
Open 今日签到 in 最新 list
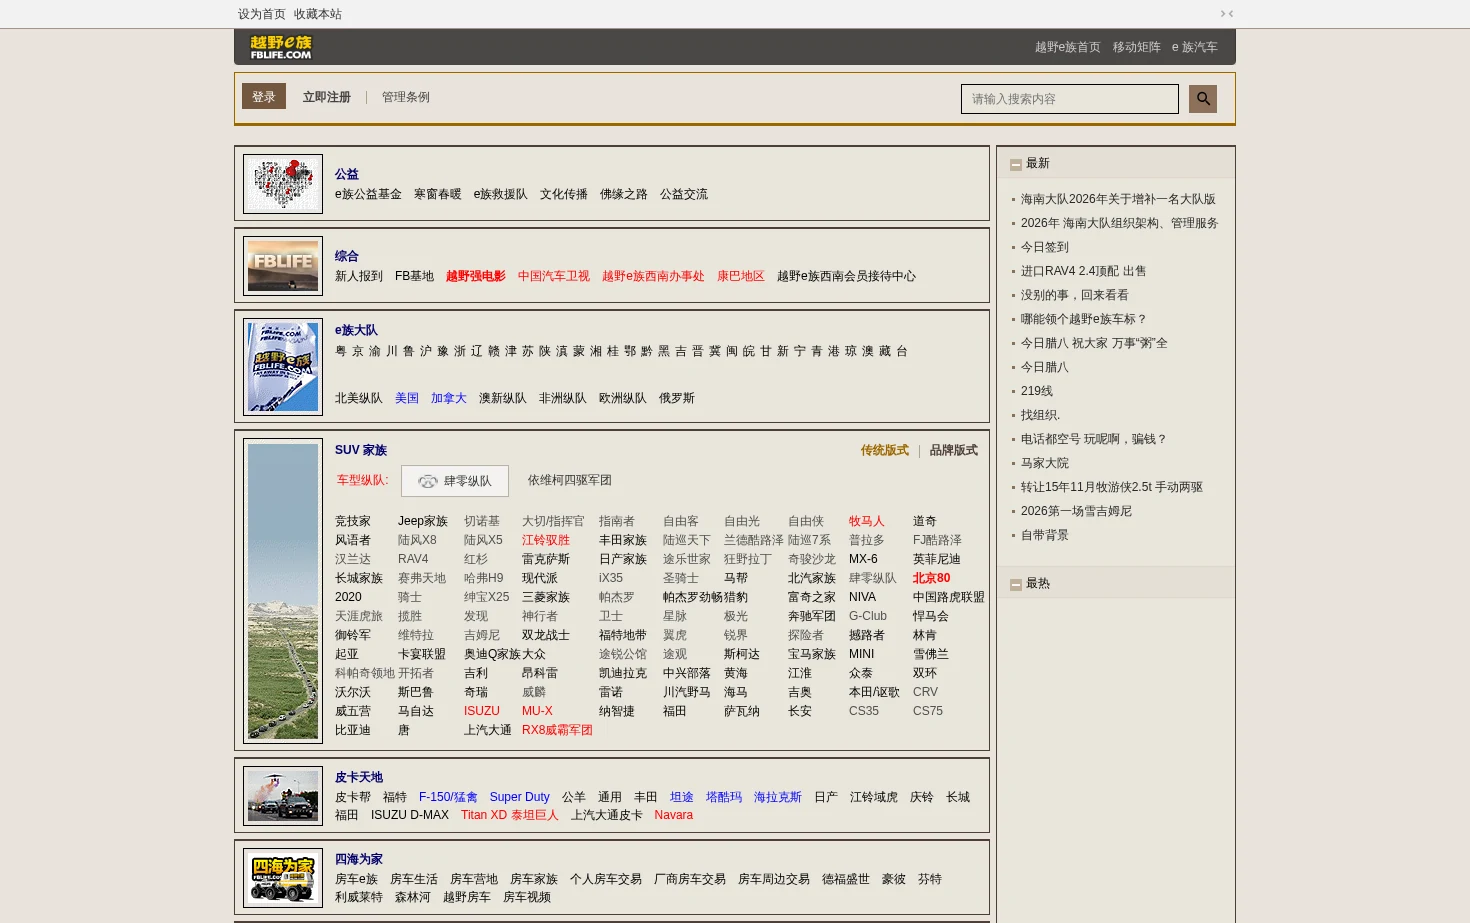point(1045,247)
